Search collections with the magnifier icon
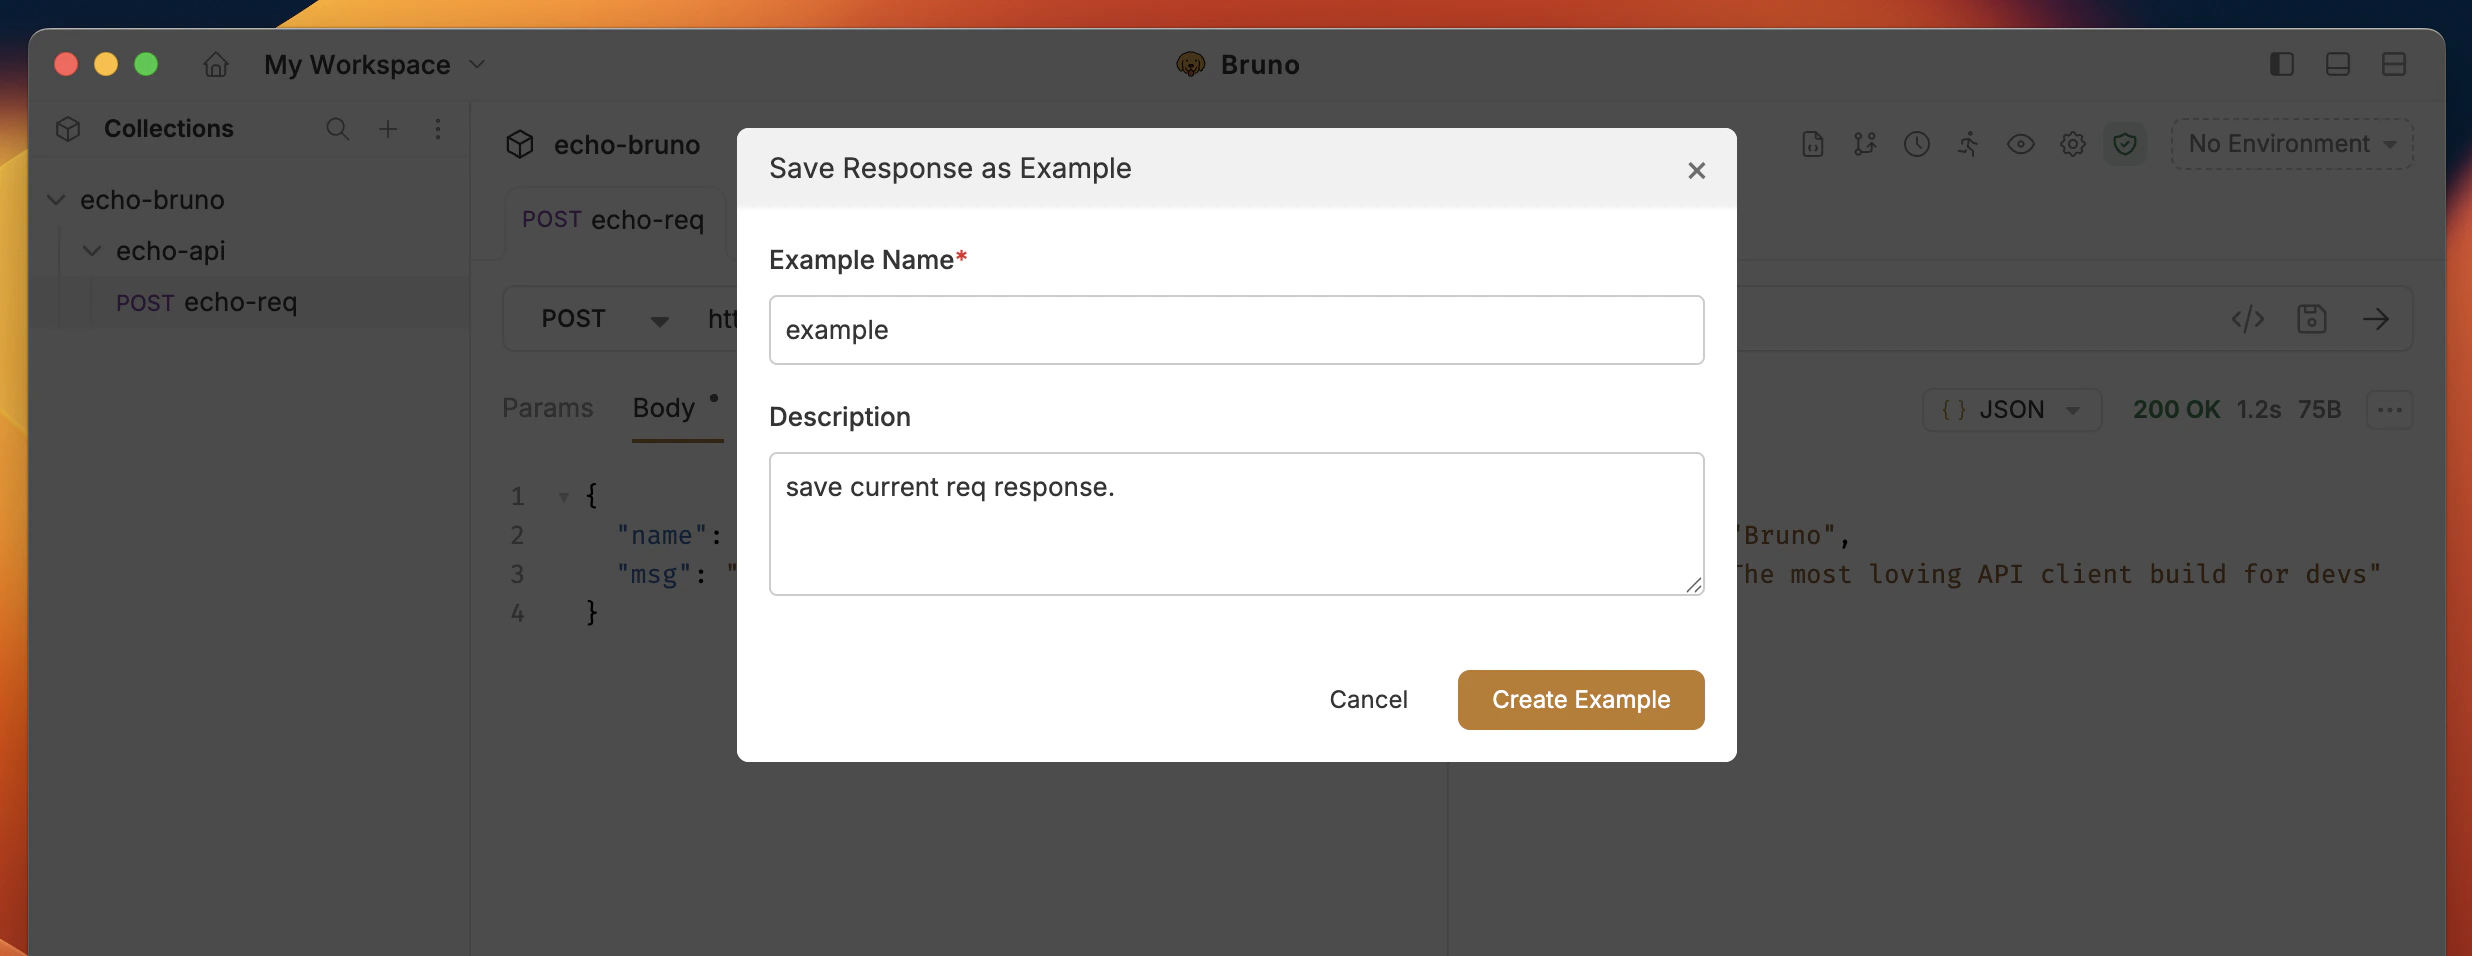The width and height of the screenshot is (2472, 956). [338, 129]
